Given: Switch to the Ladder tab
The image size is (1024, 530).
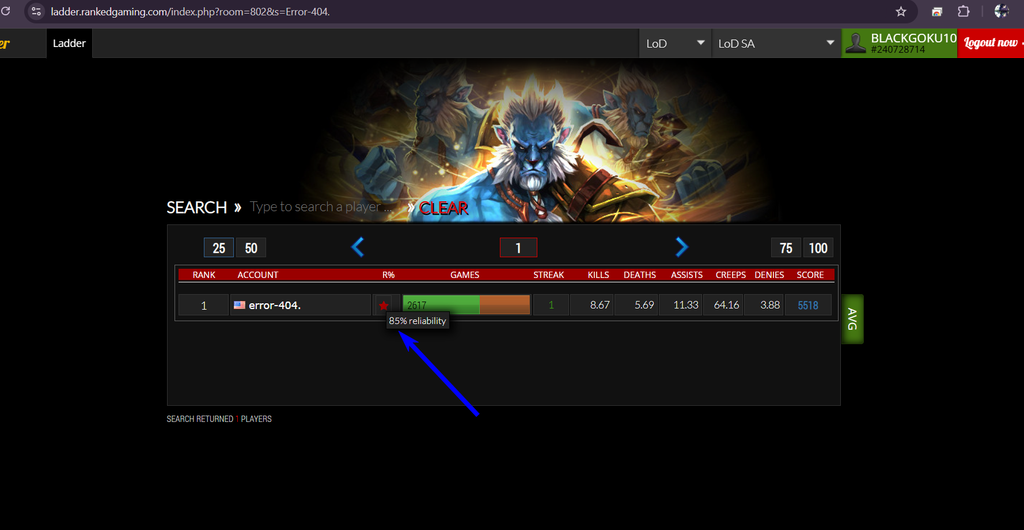Looking at the screenshot, I should [69, 43].
